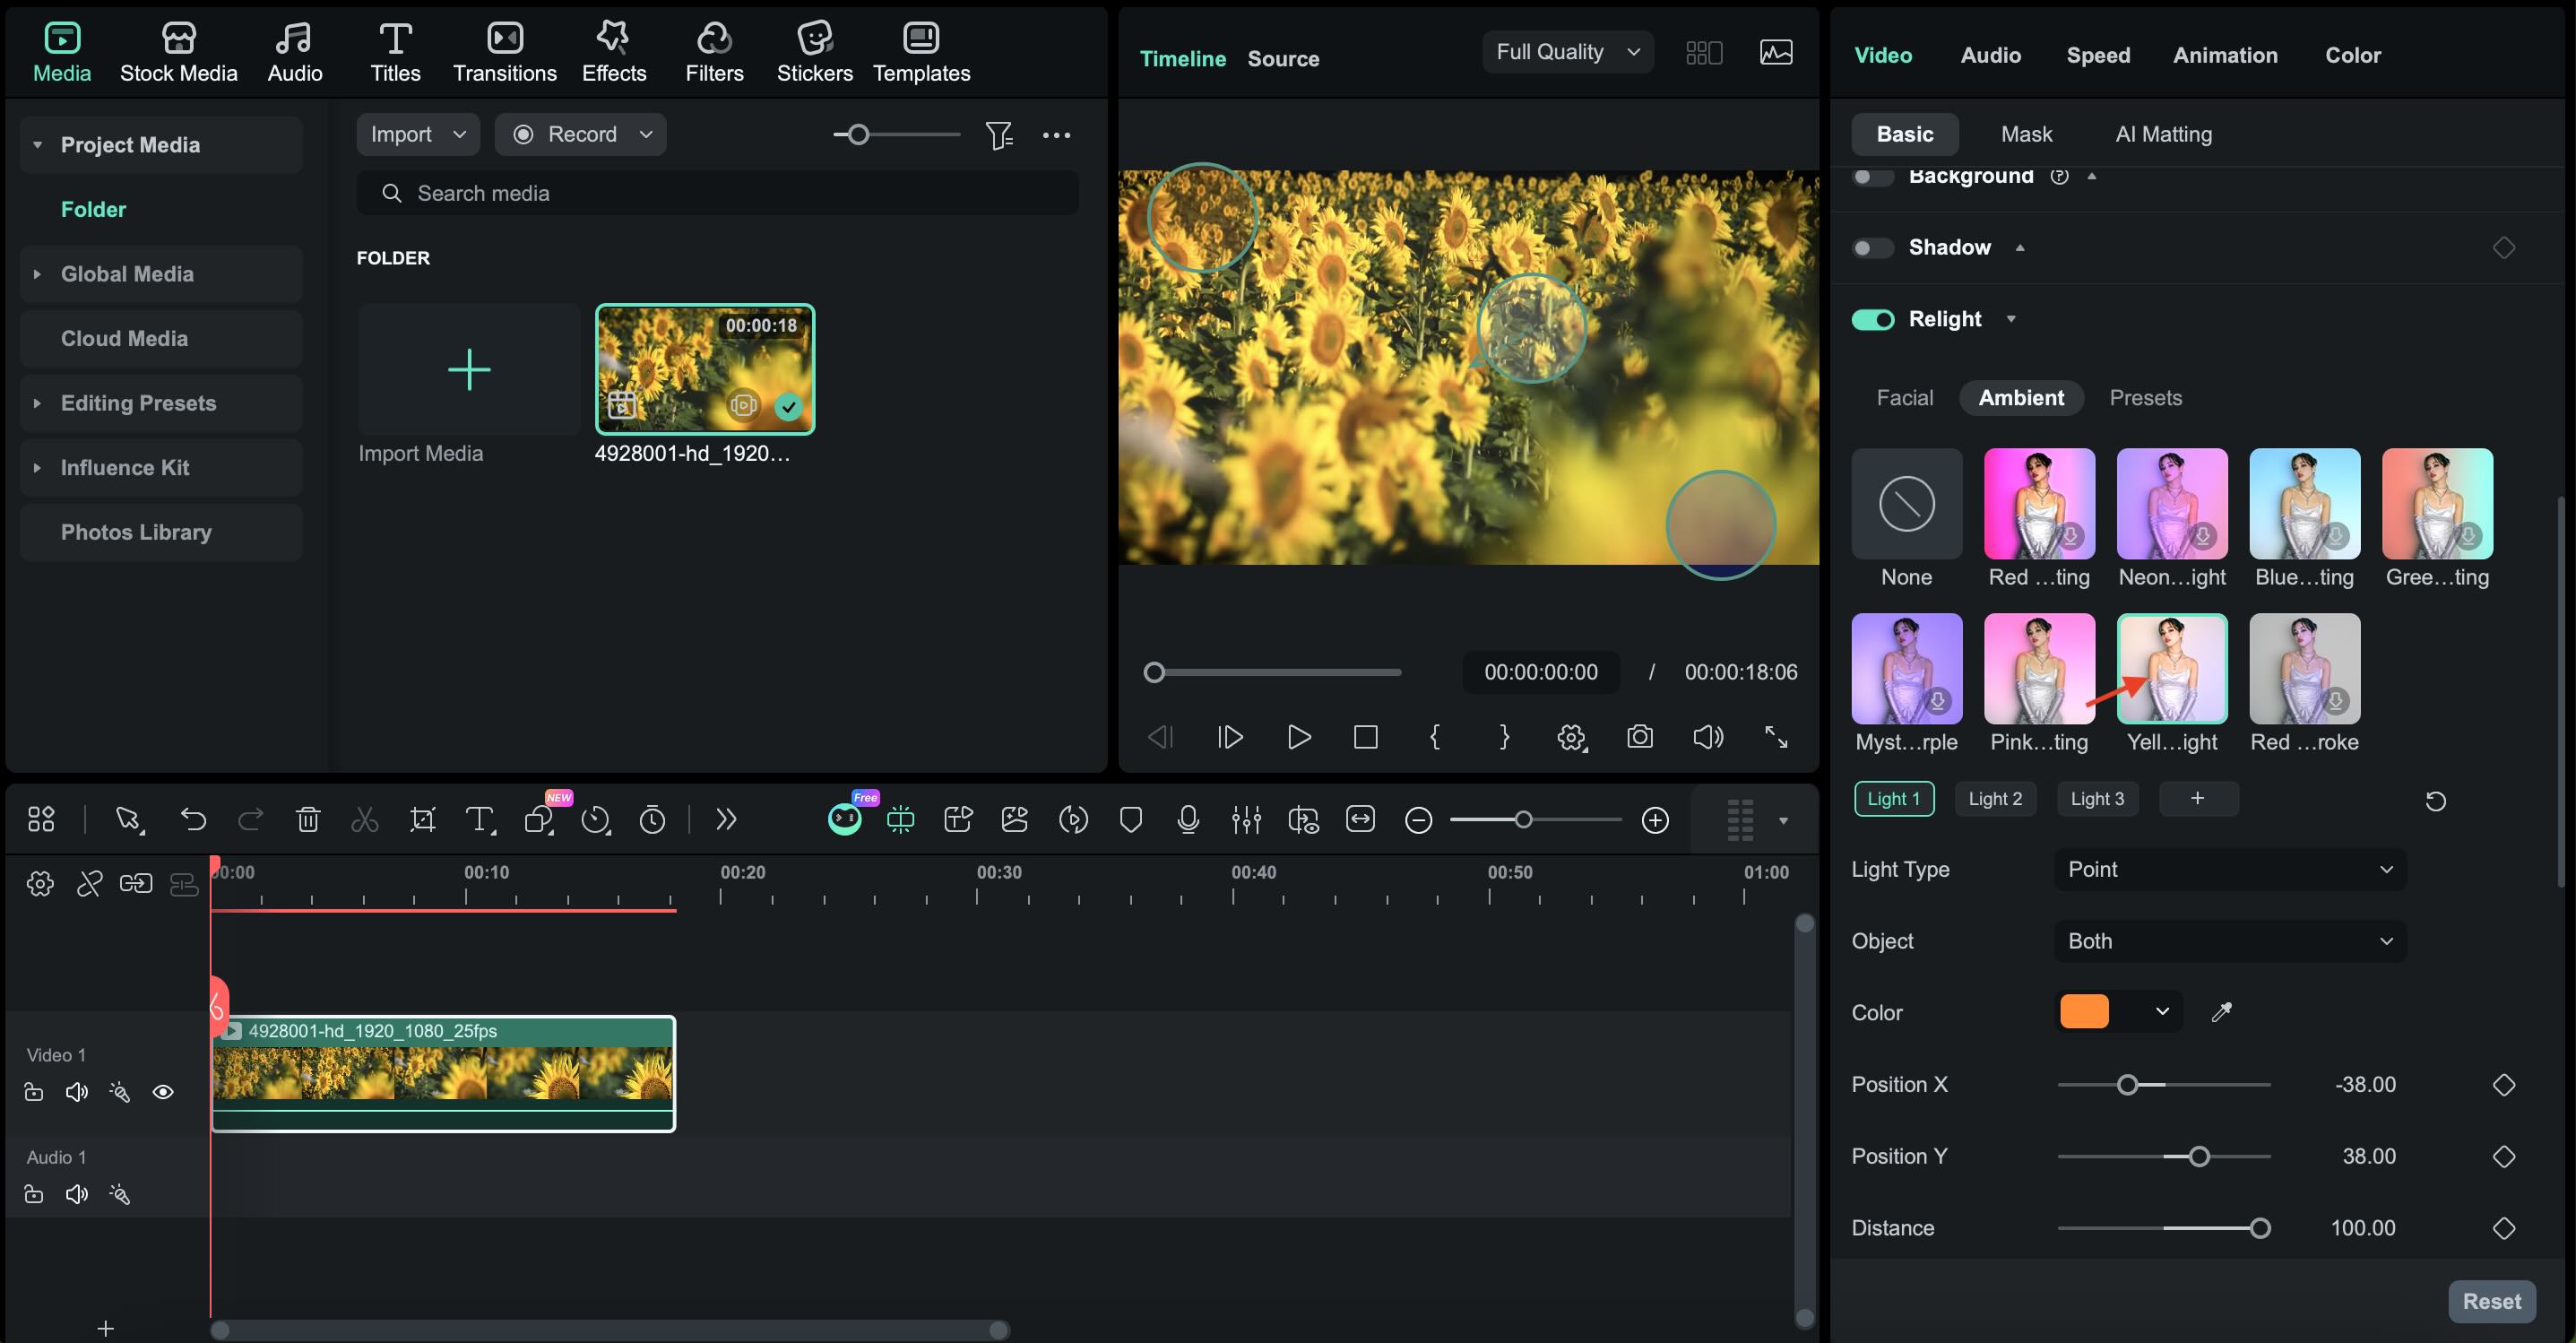This screenshot has height=1343, width=2576.
Task: Click the voiceover microphone icon
Action: (1188, 820)
